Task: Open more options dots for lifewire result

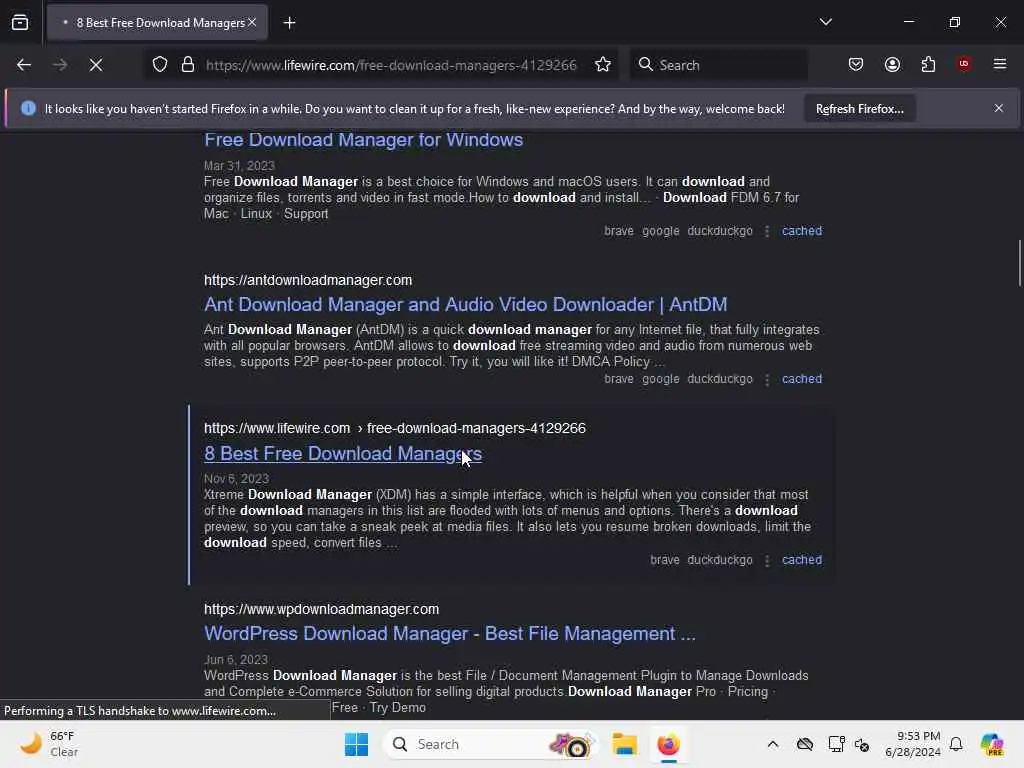Action: [x=767, y=560]
